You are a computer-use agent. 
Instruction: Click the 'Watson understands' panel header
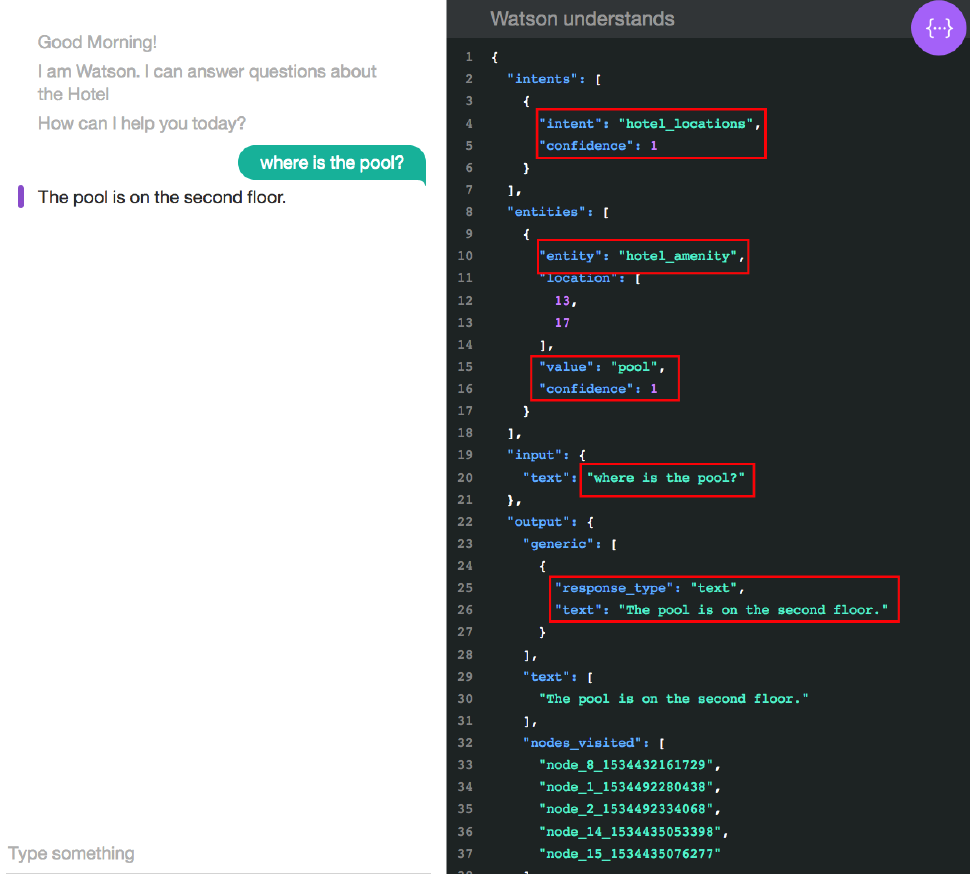(582, 19)
